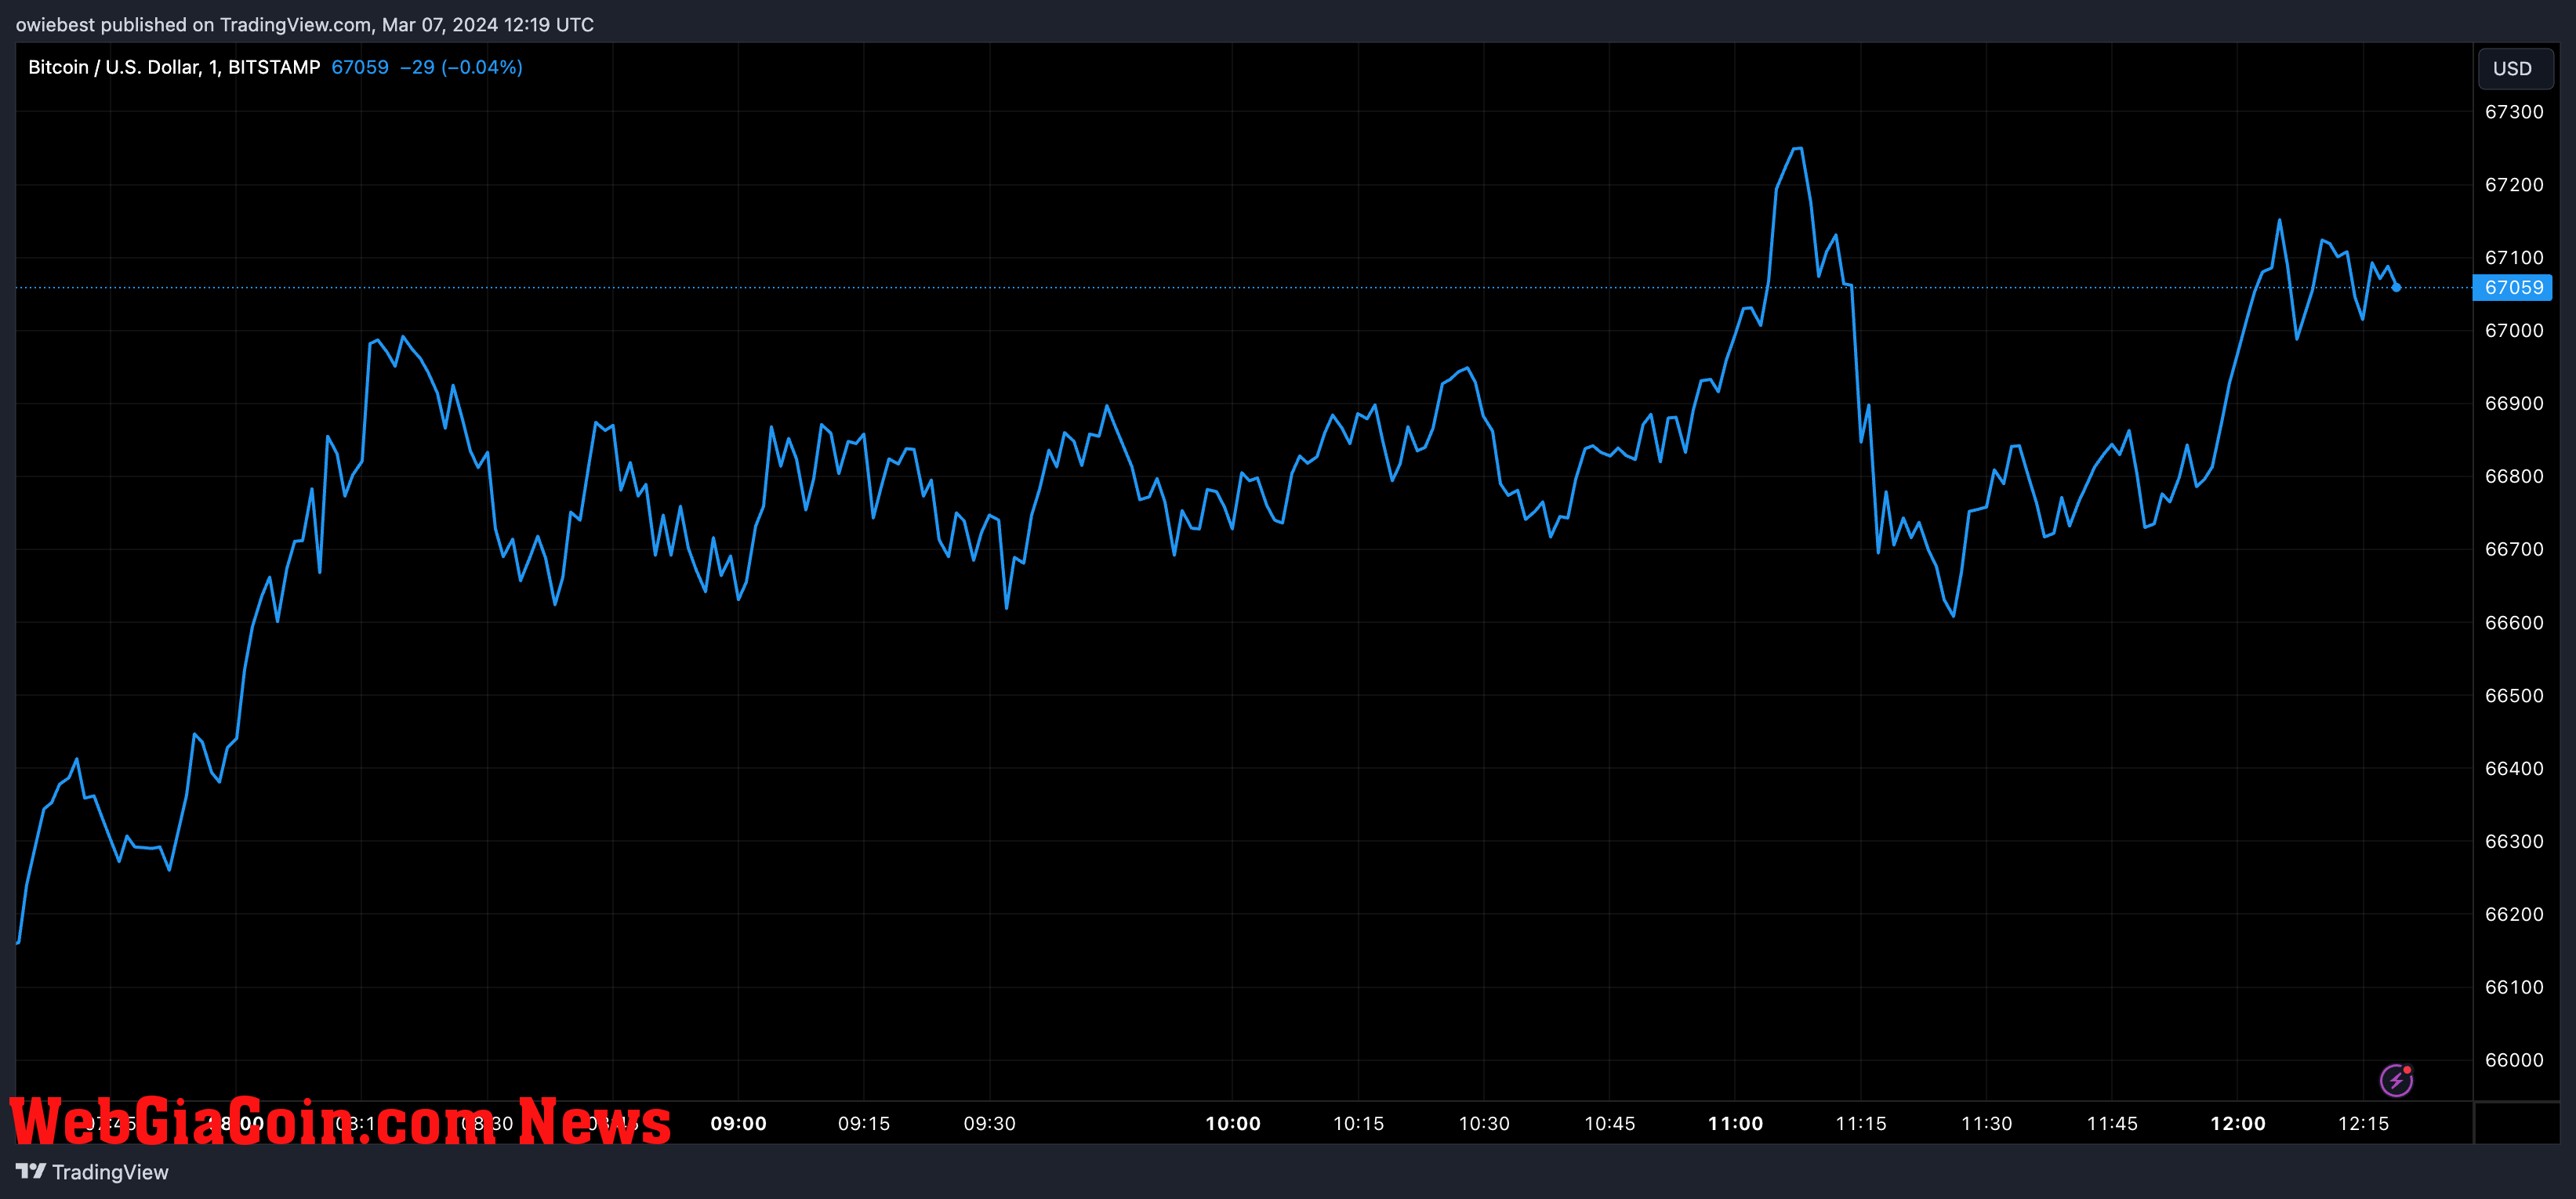
Task: Click the 10:00 time axis label
Action: [x=1233, y=1124]
